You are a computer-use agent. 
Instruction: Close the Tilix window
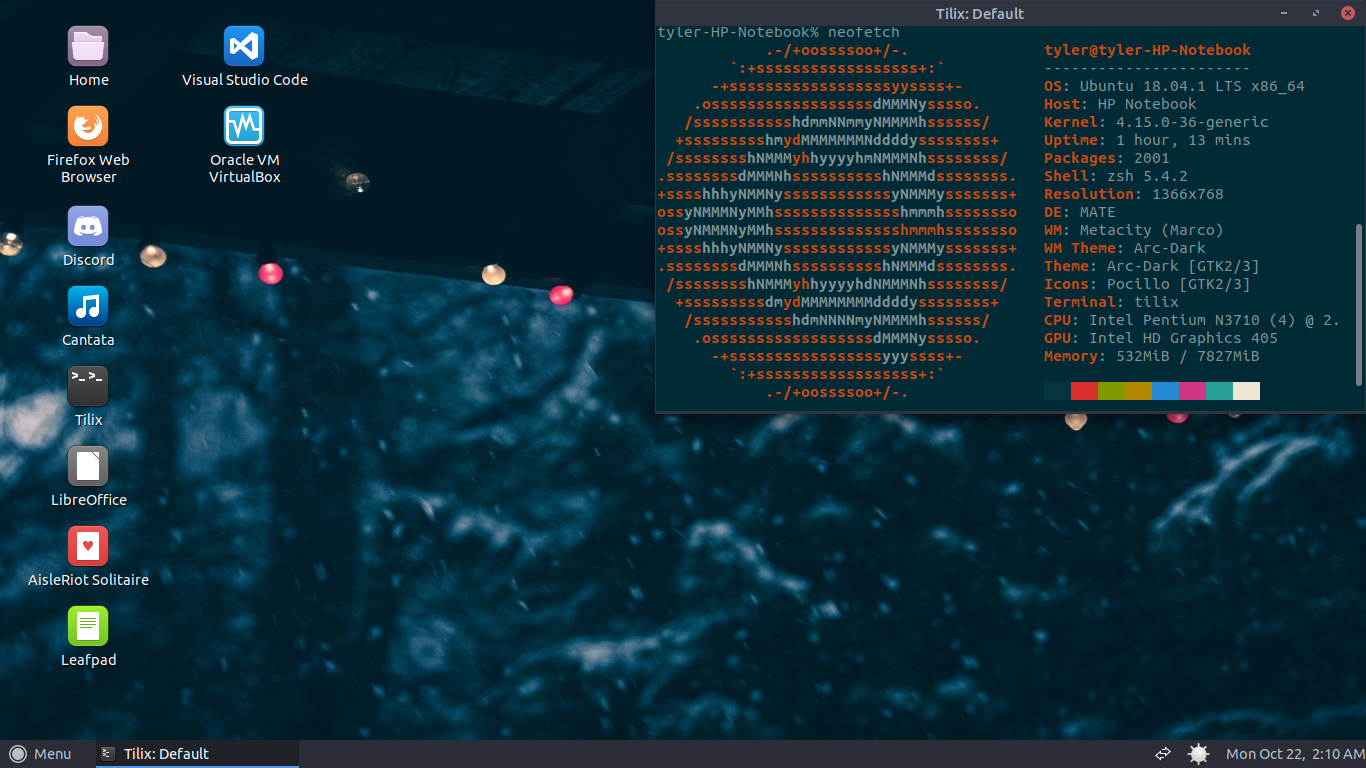coord(1346,13)
